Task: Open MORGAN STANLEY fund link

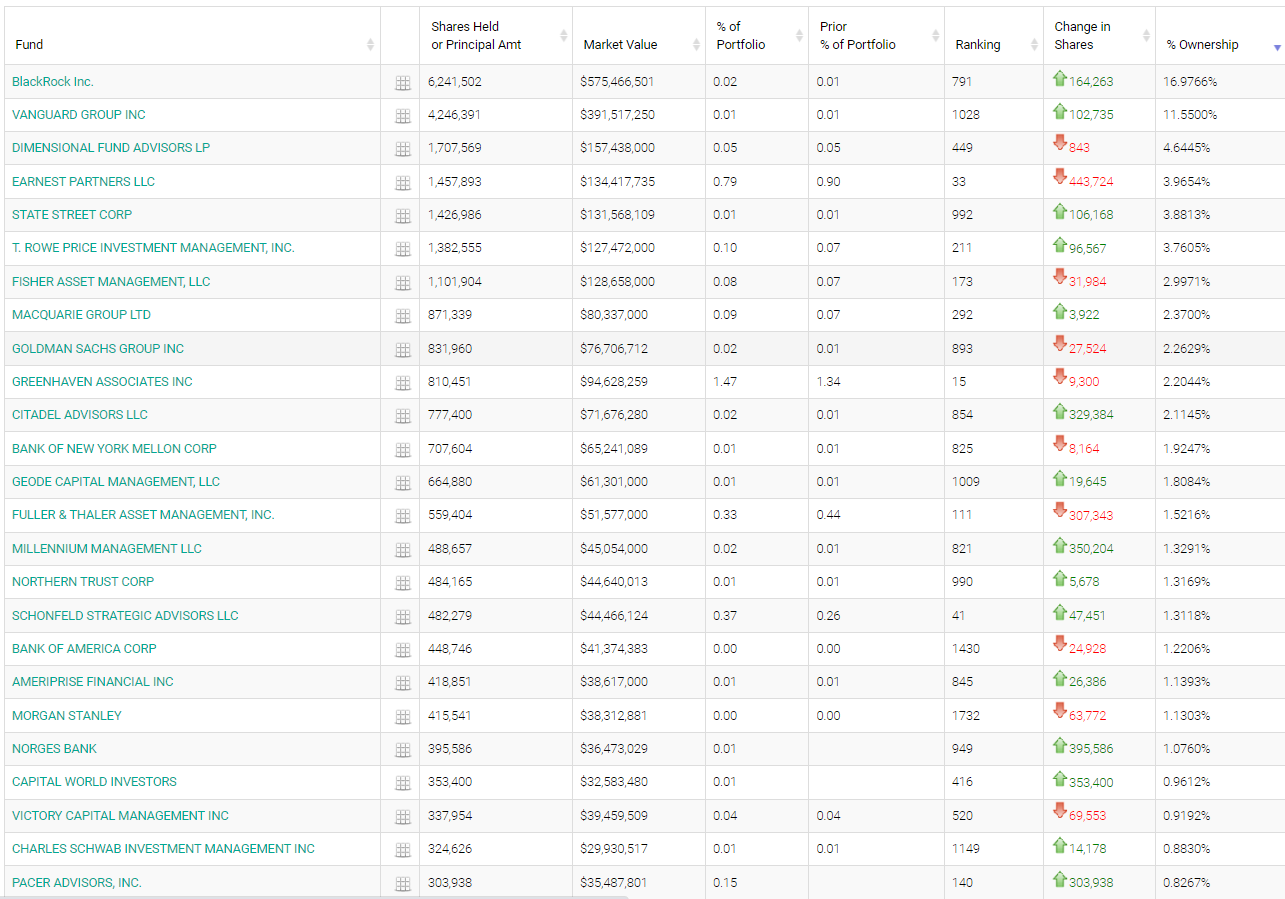Action: 67,716
